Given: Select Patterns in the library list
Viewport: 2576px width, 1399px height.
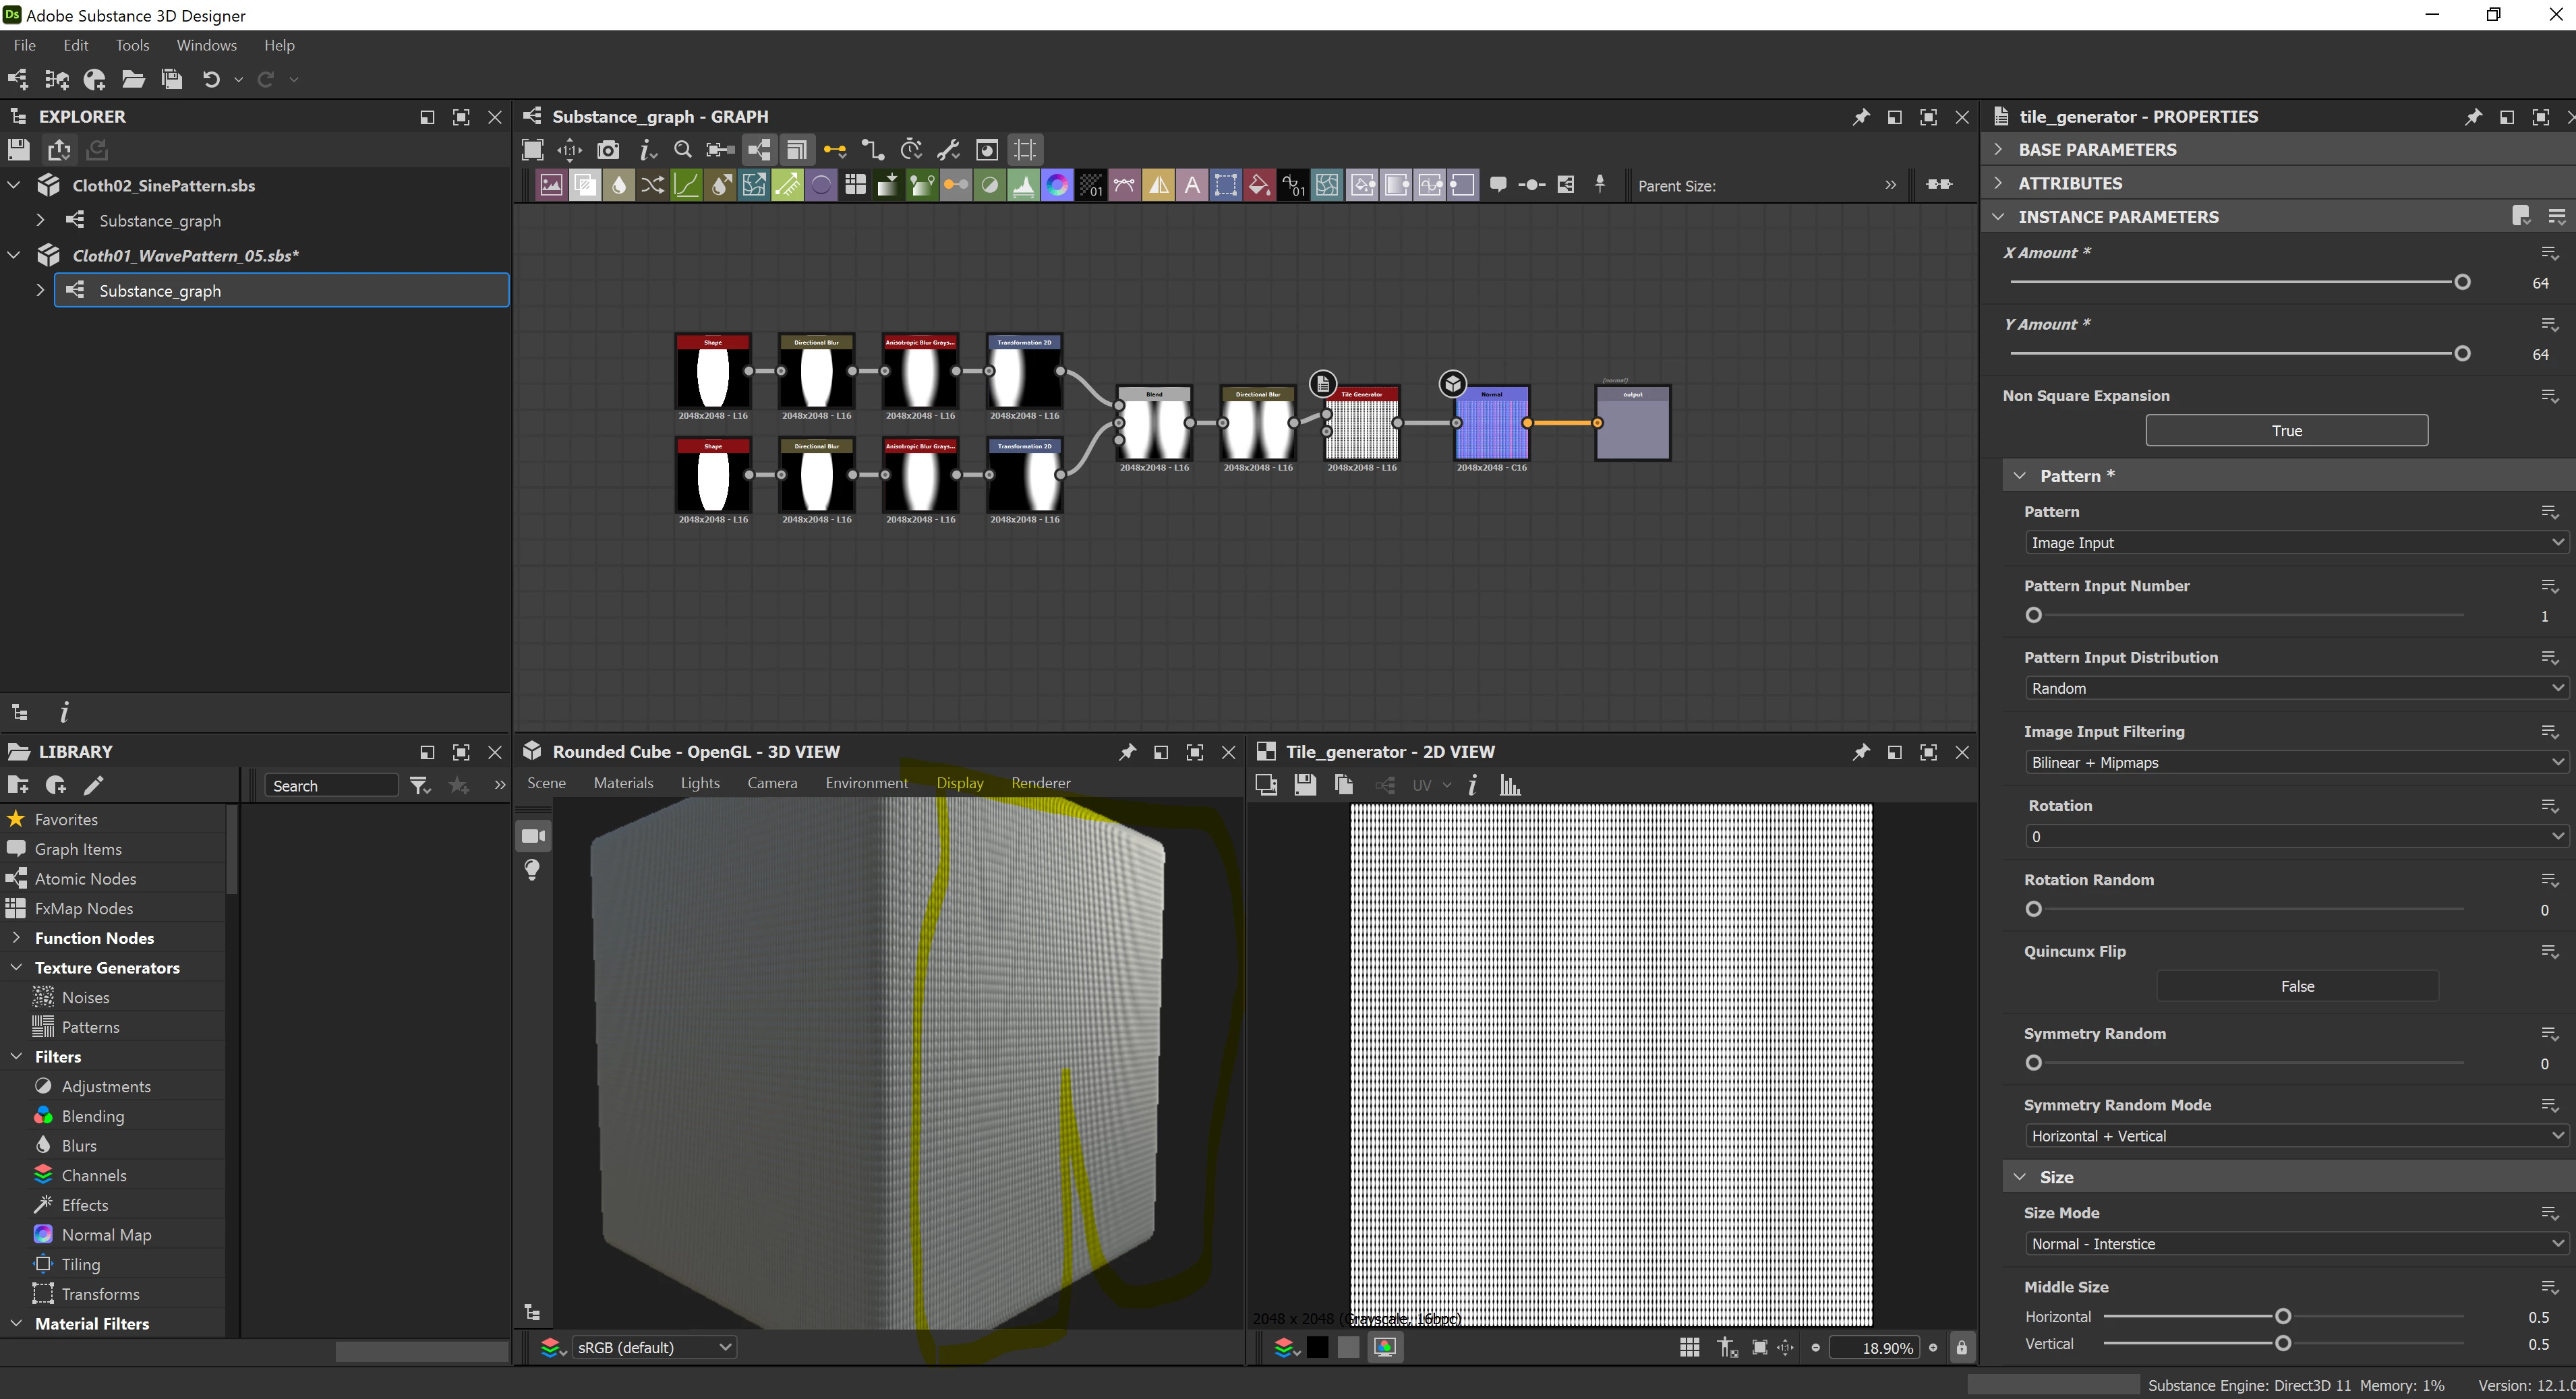Looking at the screenshot, I should tap(90, 1027).
